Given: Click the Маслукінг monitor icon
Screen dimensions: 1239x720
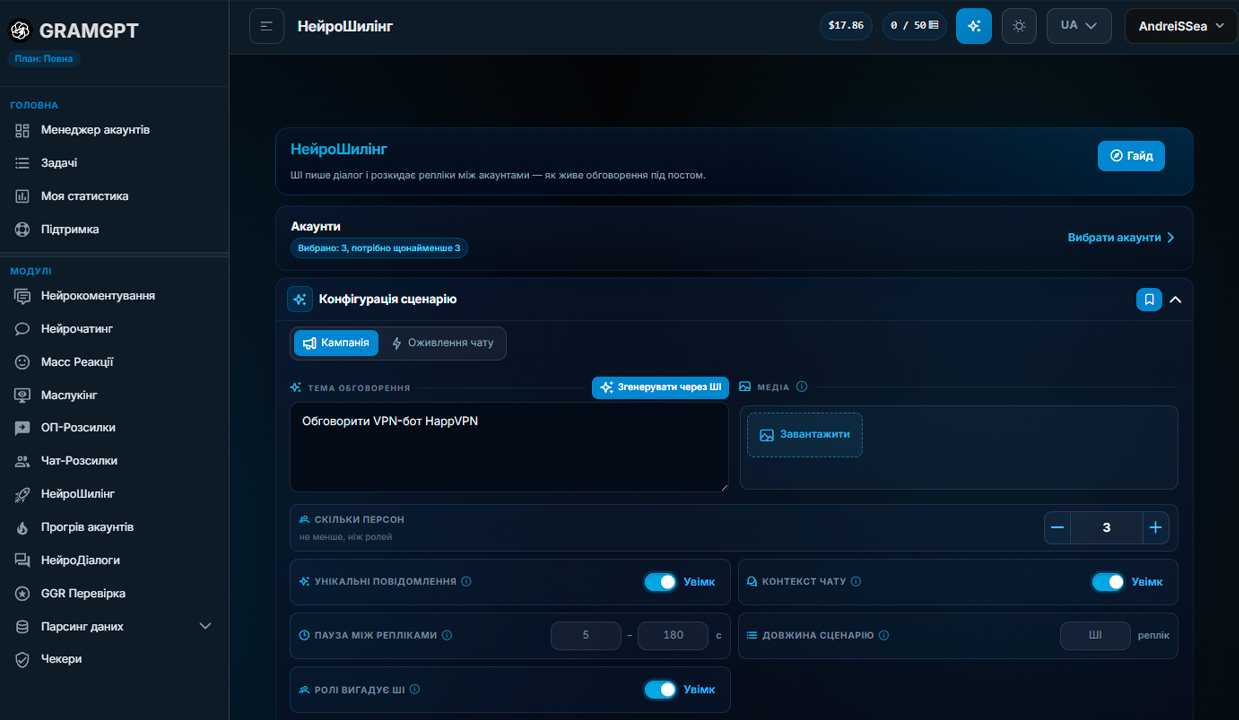Looking at the screenshot, I should pos(22,395).
